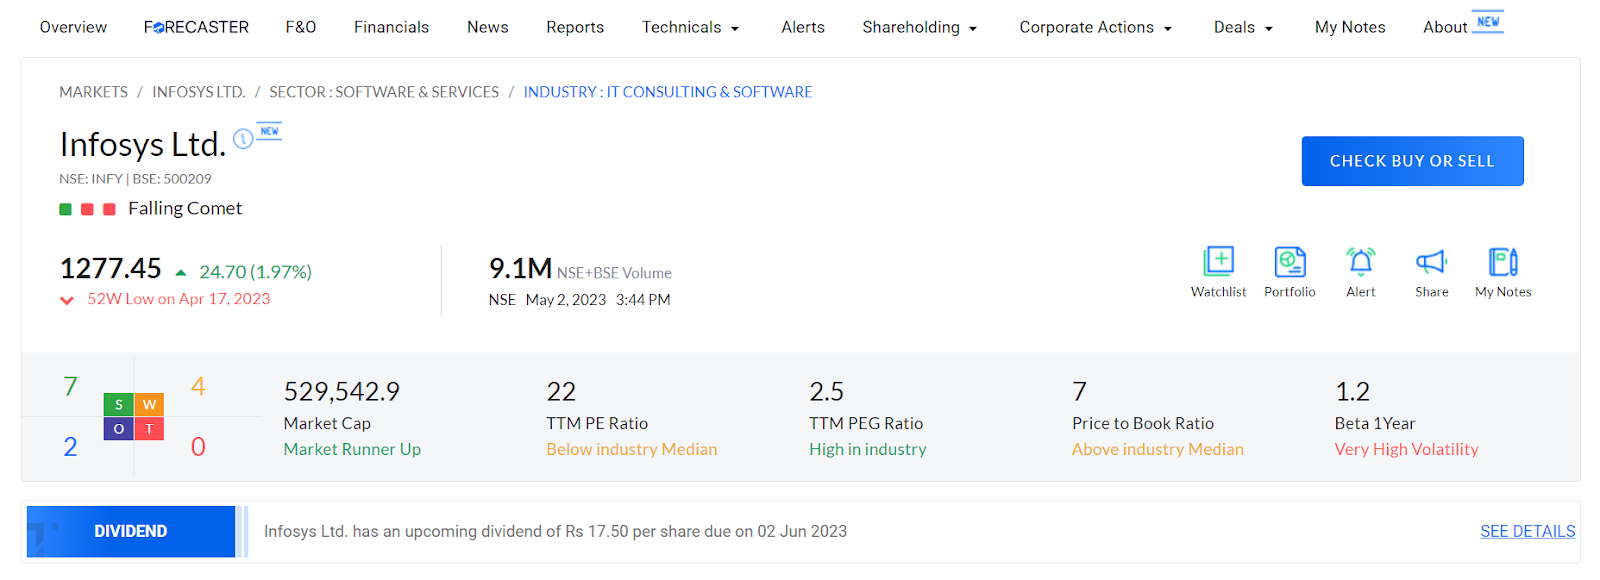
Task: Click NEW badge next to About
Action: (1488, 22)
